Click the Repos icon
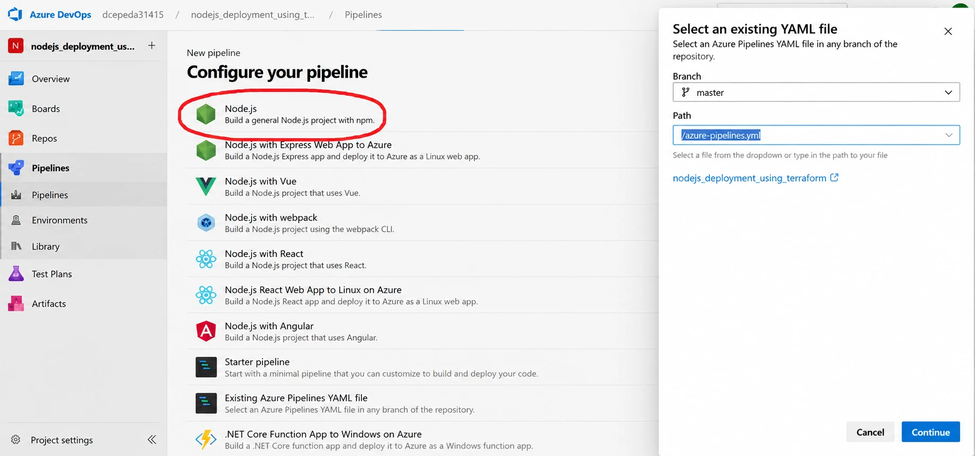Viewport: 975px width, 456px height. (x=16, y=138)
